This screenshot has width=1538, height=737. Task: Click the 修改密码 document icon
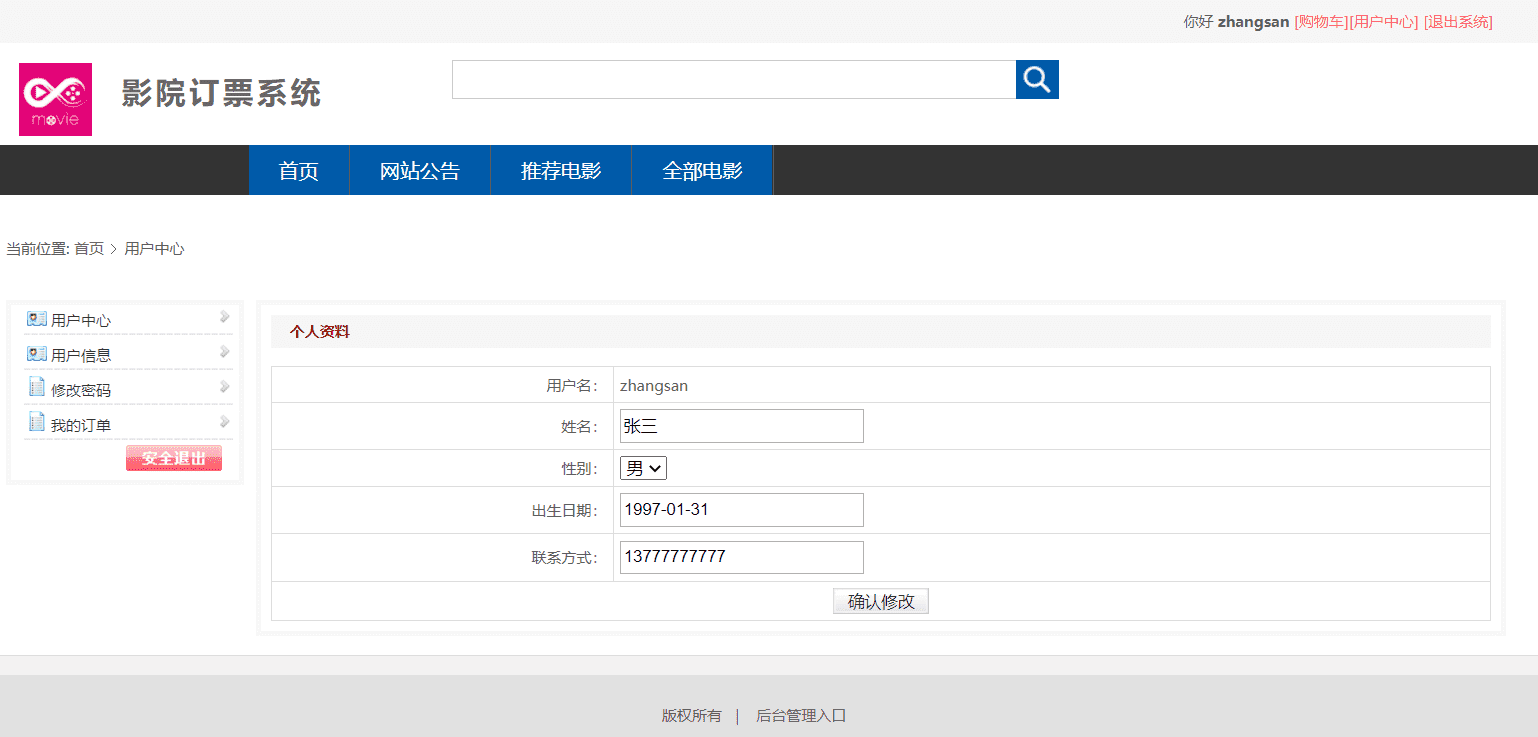(x=37, y=387)
